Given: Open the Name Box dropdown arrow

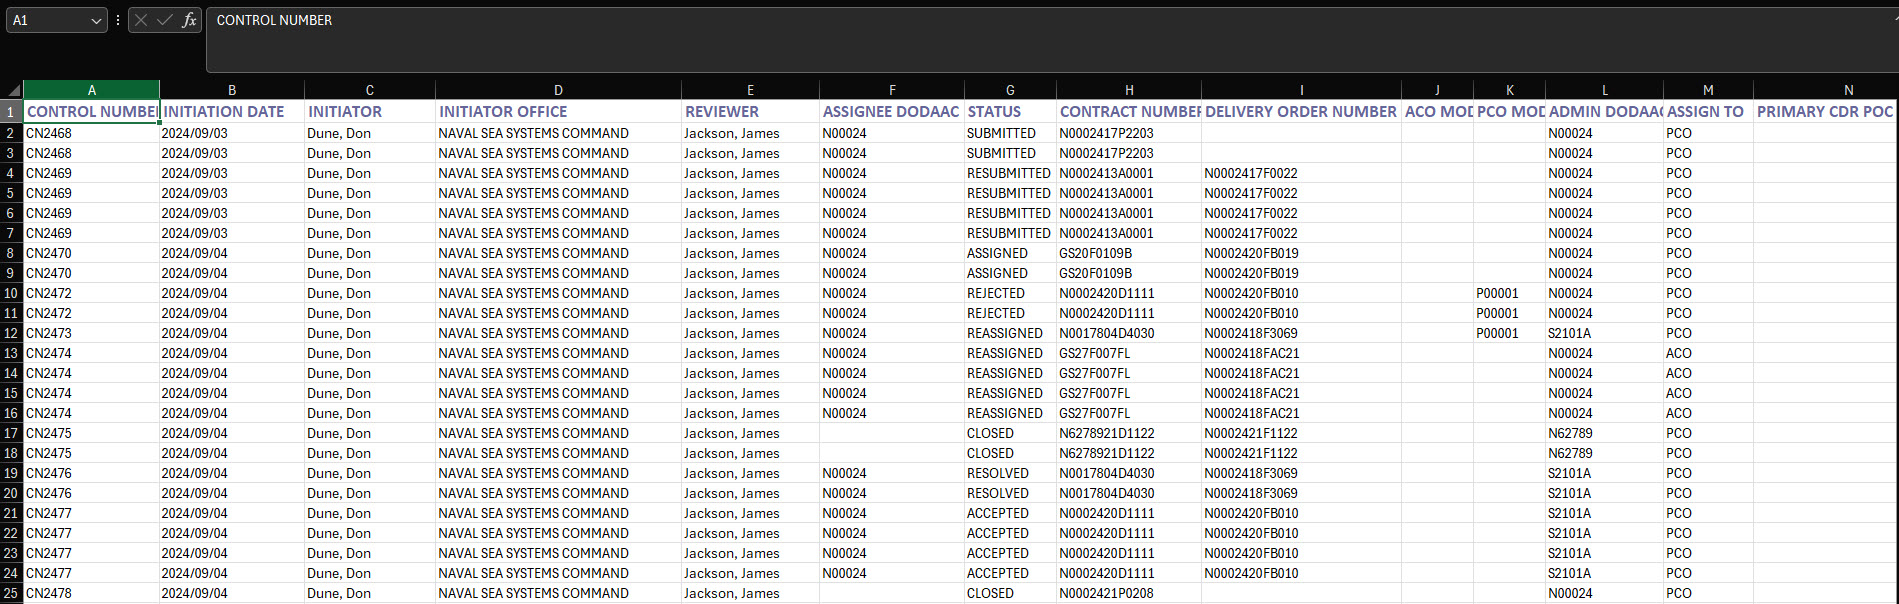Looking at the screenshot, I should click(x=96, y=20).
